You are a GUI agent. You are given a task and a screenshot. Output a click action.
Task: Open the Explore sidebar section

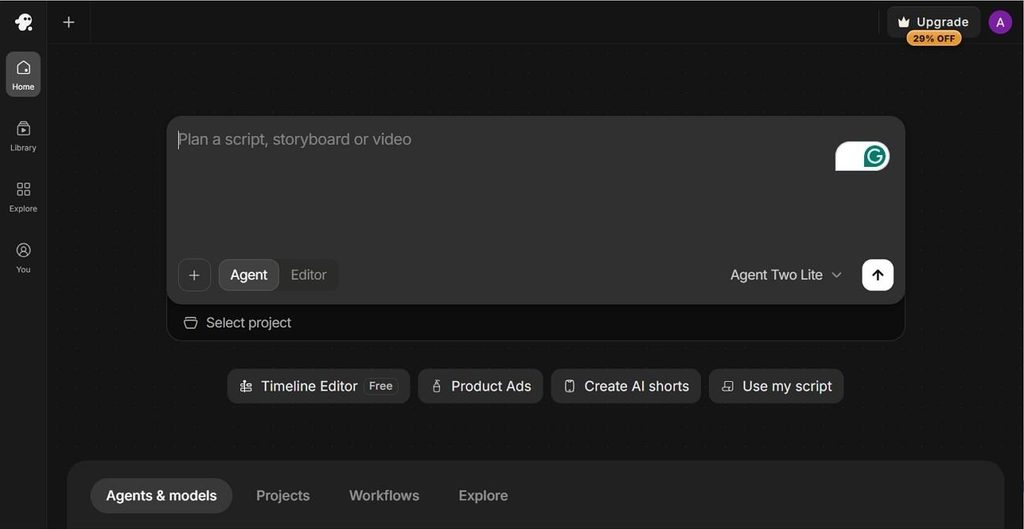pyautogui.click(x=24, y=197)
